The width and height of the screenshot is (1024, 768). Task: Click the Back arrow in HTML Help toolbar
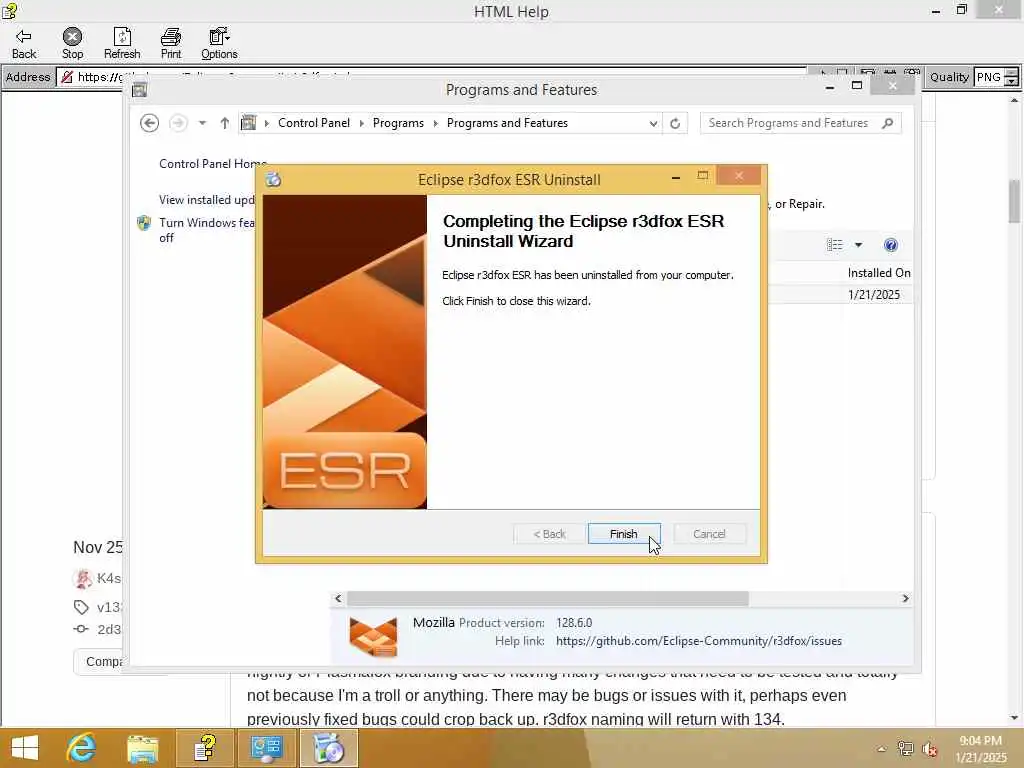tap(24, 43)
